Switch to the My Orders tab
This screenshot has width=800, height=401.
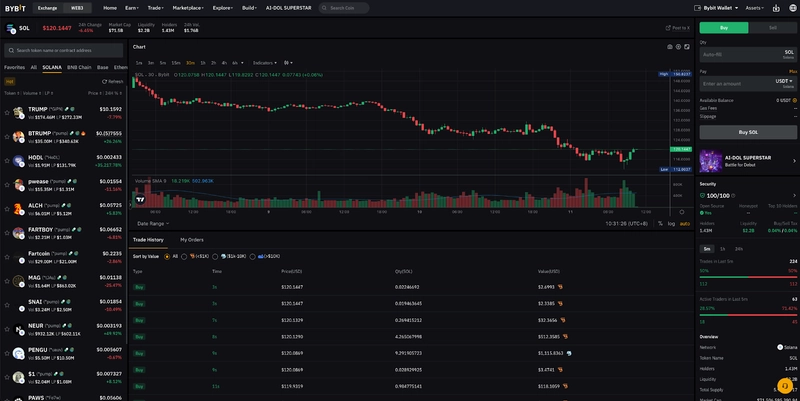coord(192,240)
